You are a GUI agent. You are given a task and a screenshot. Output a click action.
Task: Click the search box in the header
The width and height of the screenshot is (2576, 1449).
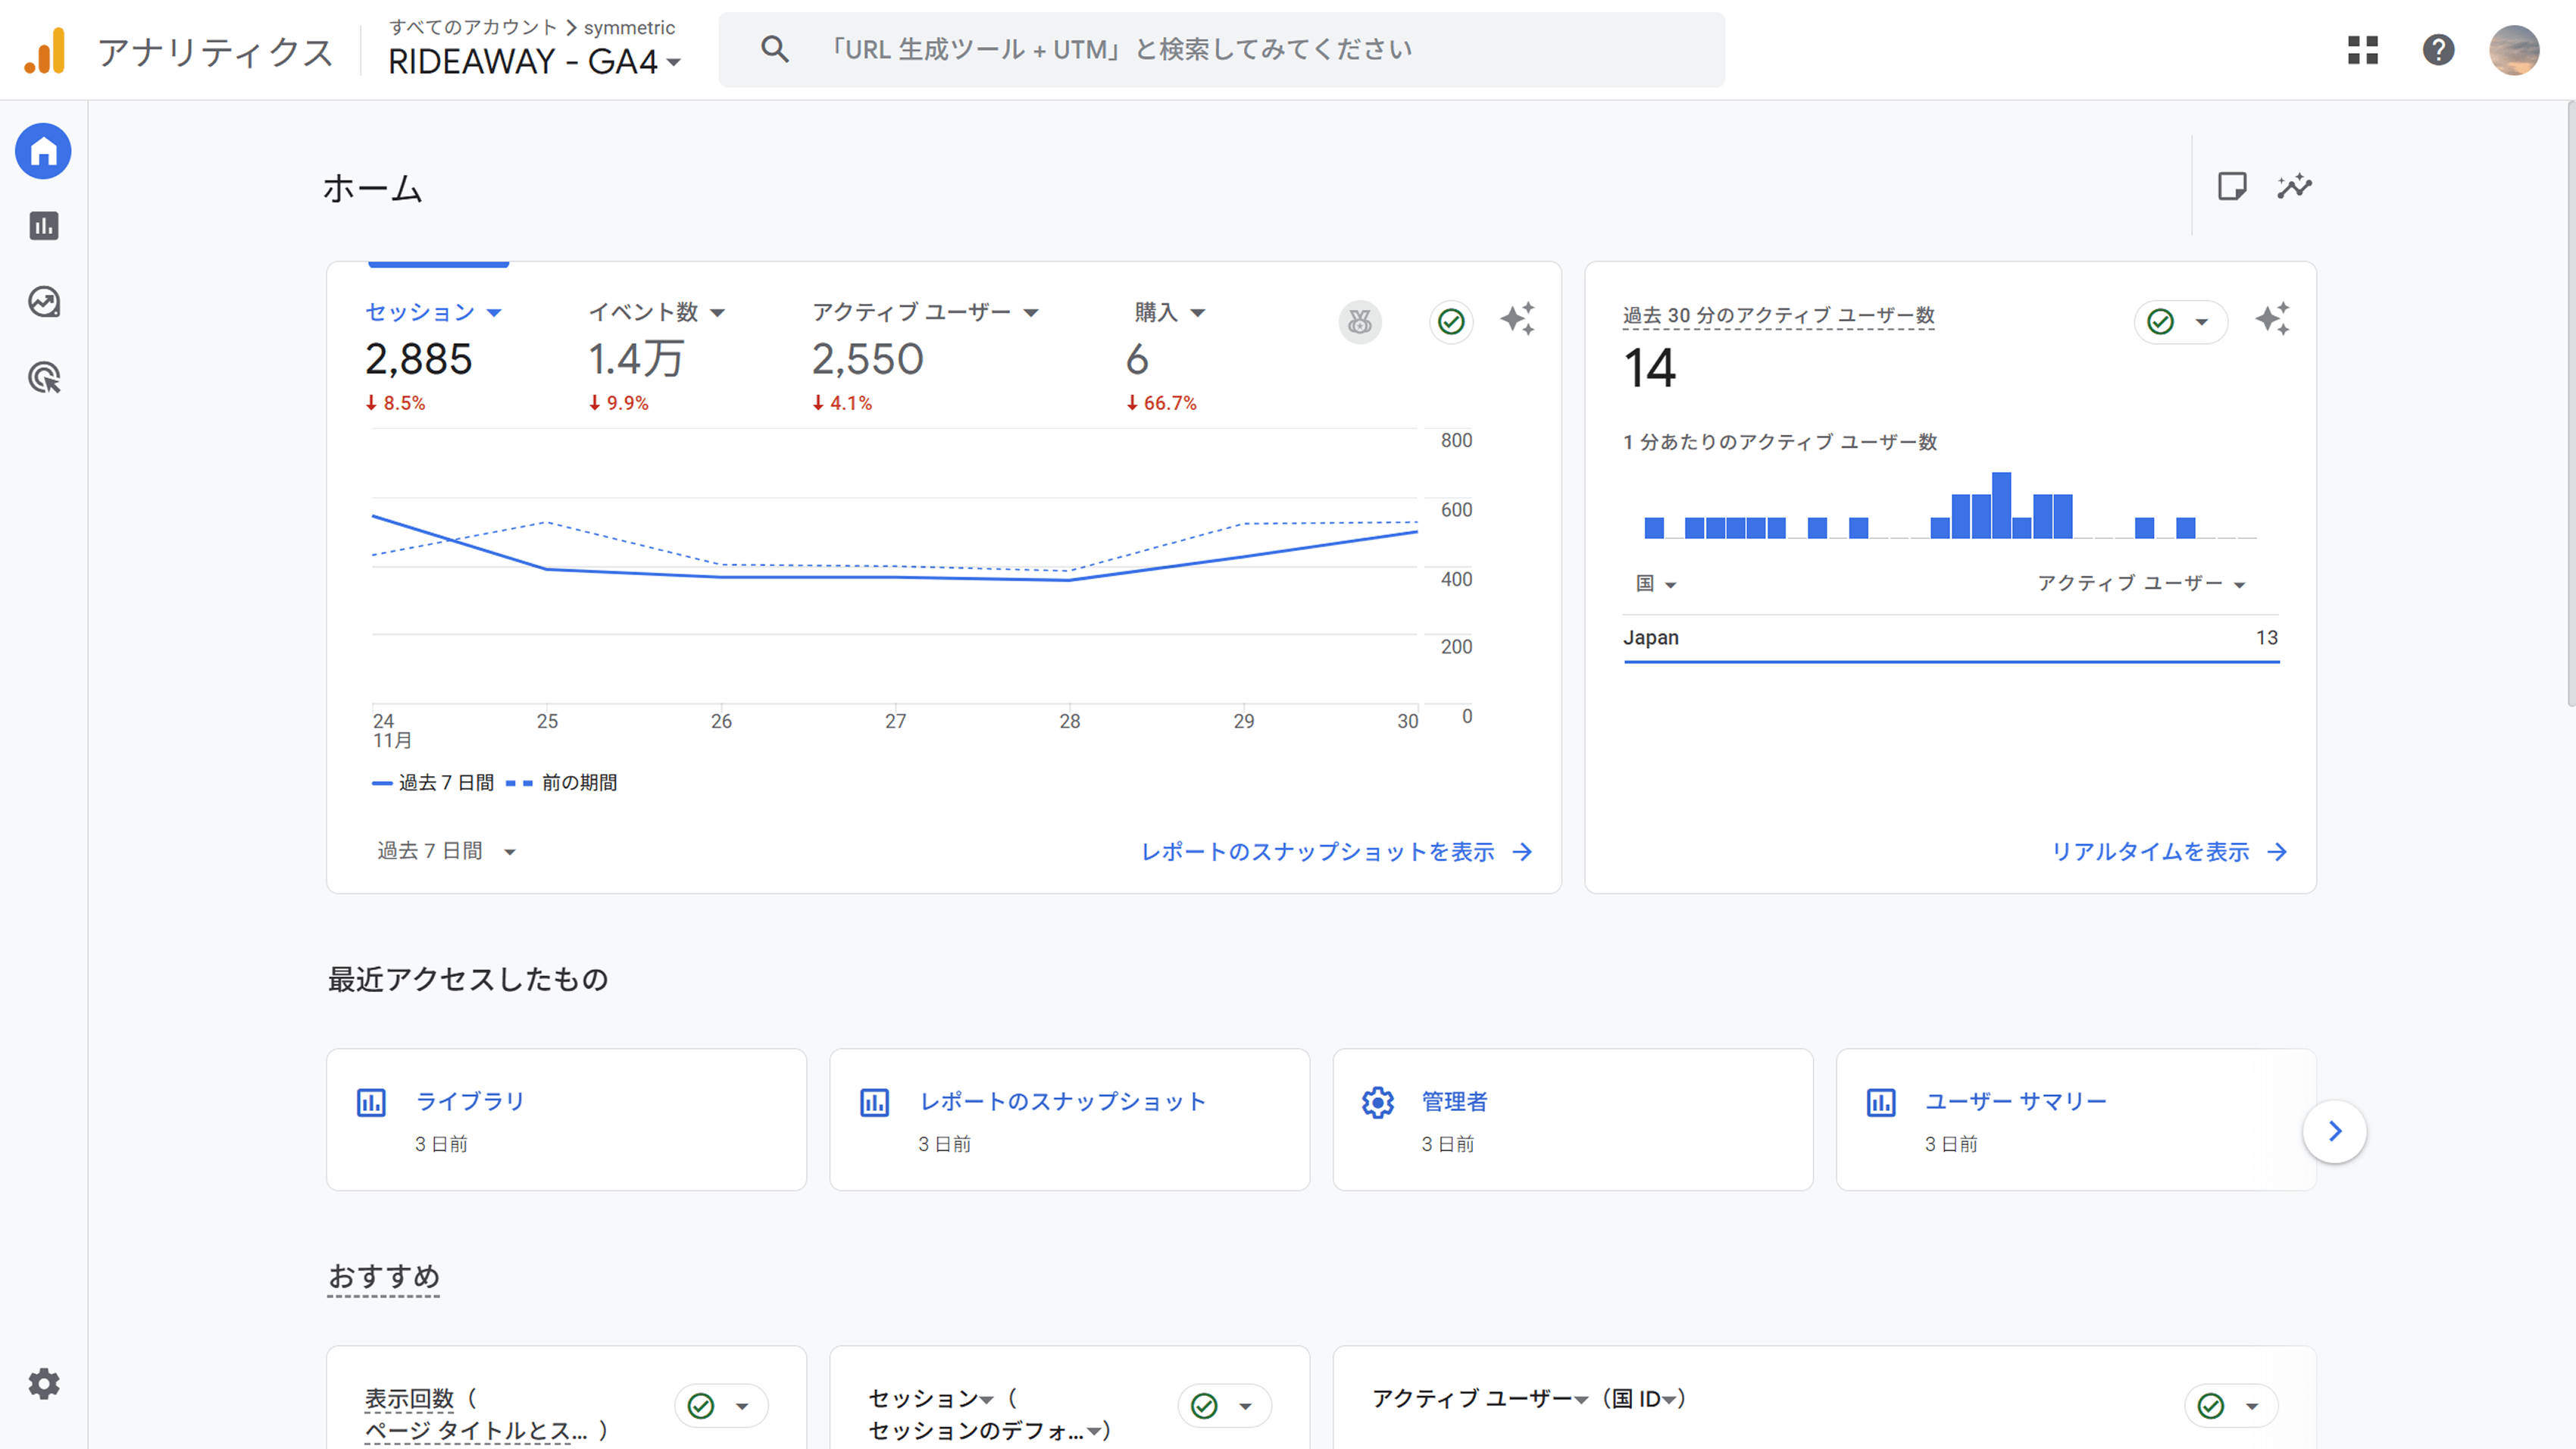pyautogui.click(x=1220, y=50)
